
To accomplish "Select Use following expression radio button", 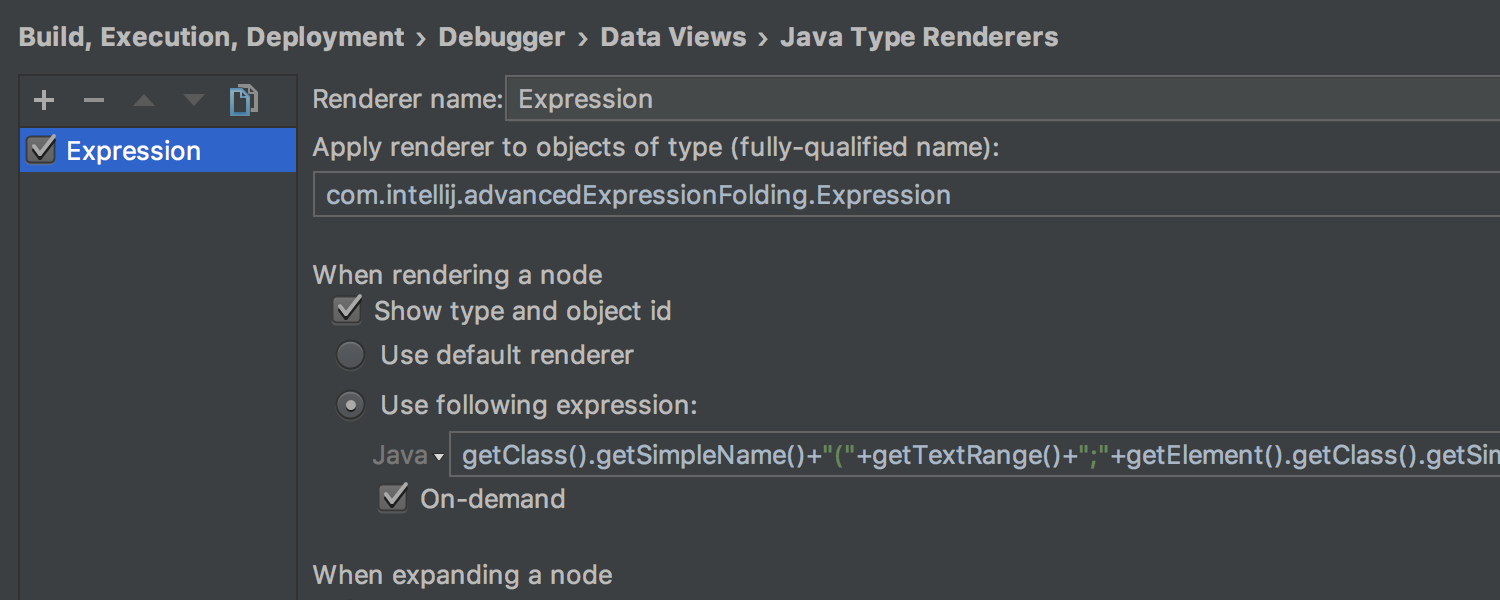I will pyautogui.click(x=350, y=405).
